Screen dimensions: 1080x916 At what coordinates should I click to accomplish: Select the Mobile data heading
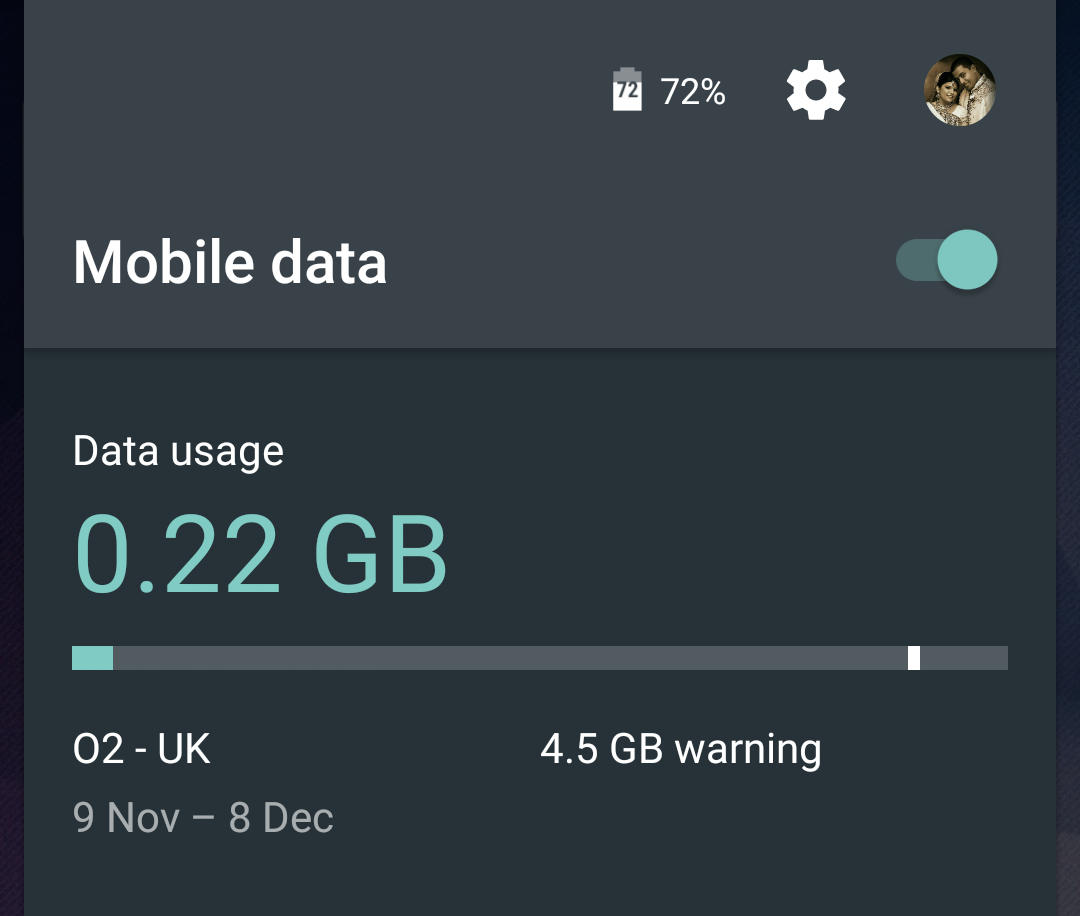[230, 262]
